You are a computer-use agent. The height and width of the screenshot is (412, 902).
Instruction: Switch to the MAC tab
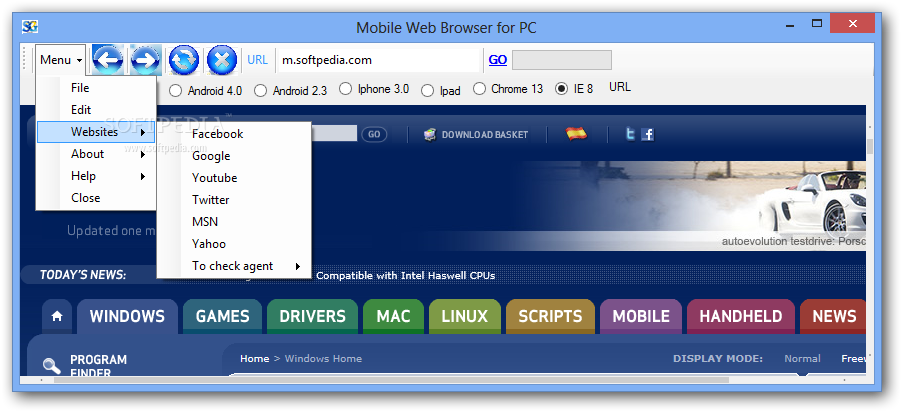(x=393, y=316)
